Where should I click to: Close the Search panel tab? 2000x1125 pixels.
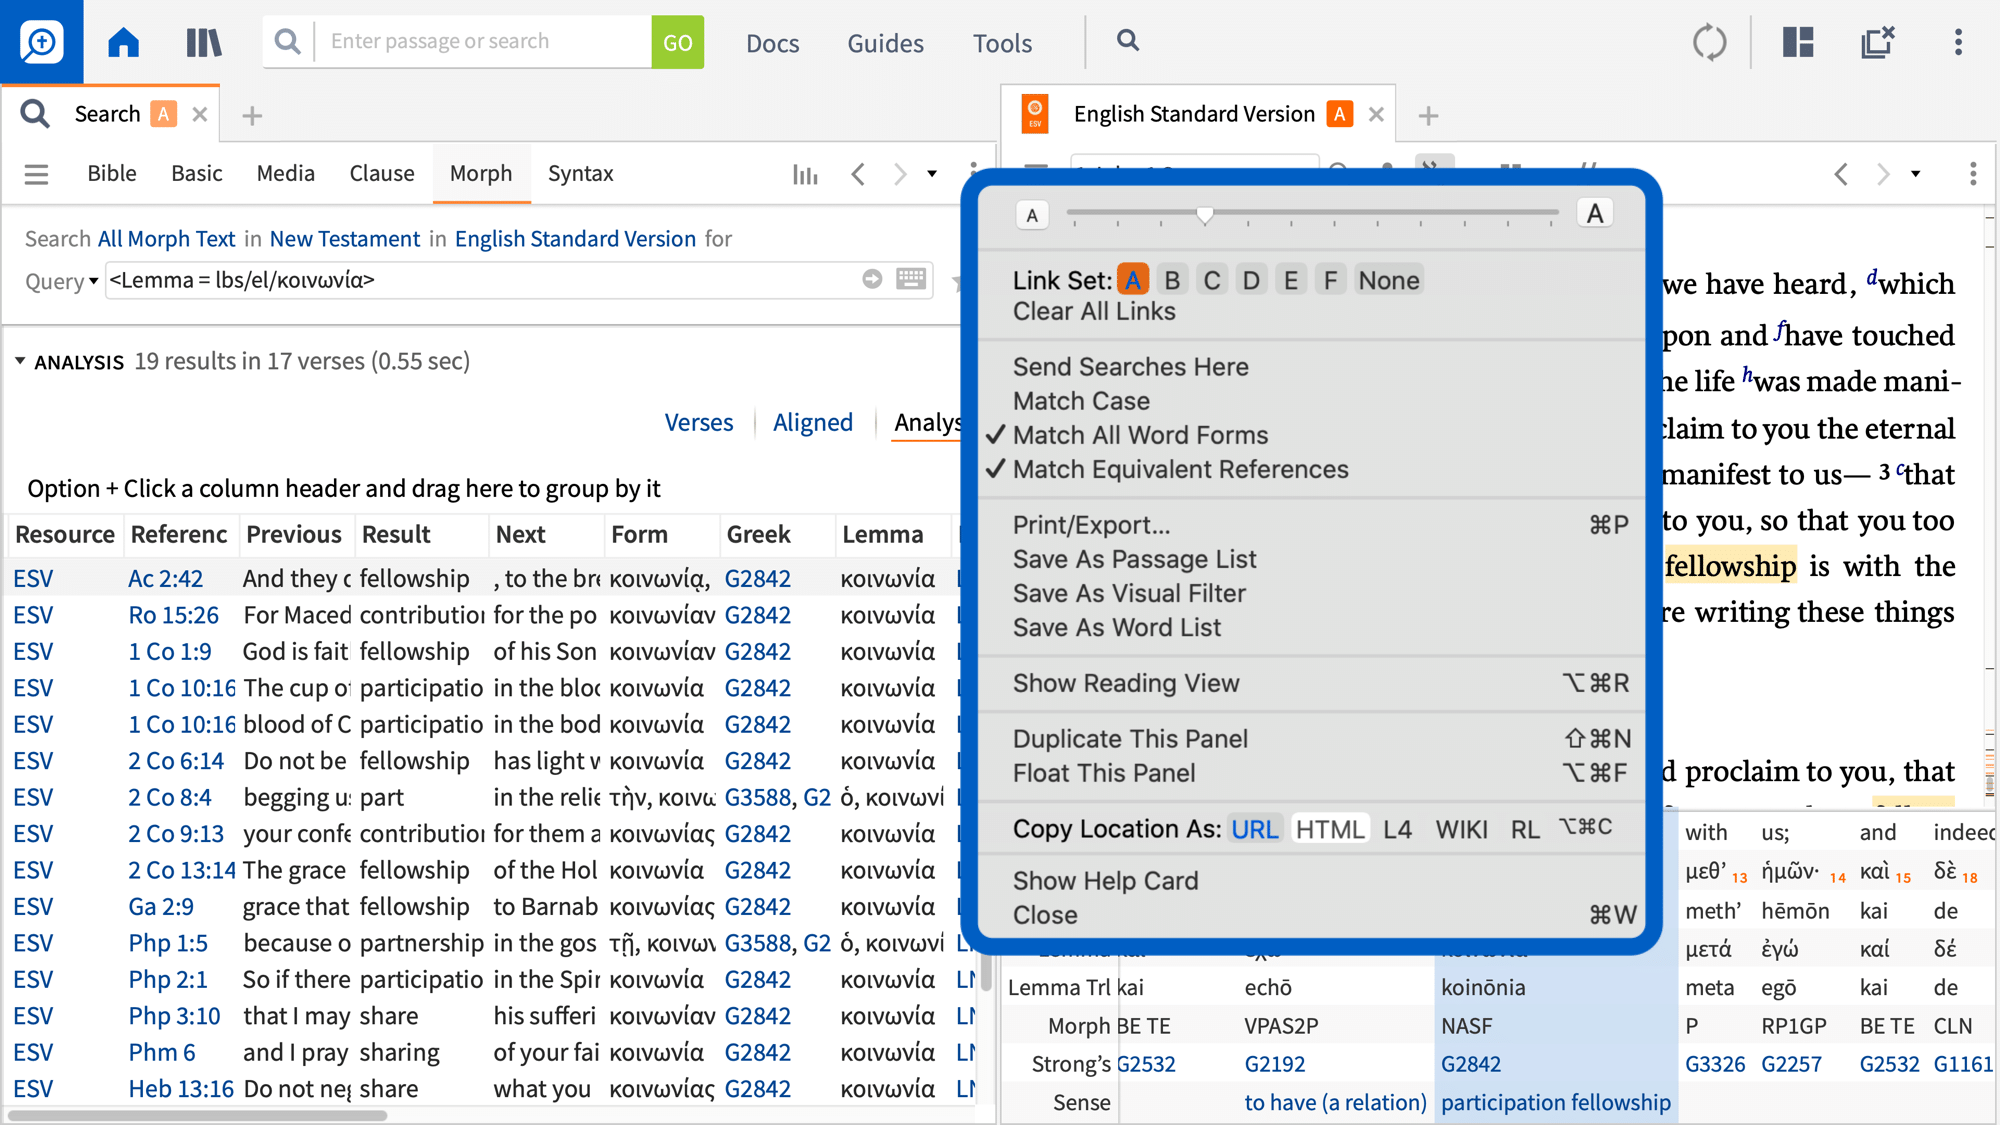200,114
